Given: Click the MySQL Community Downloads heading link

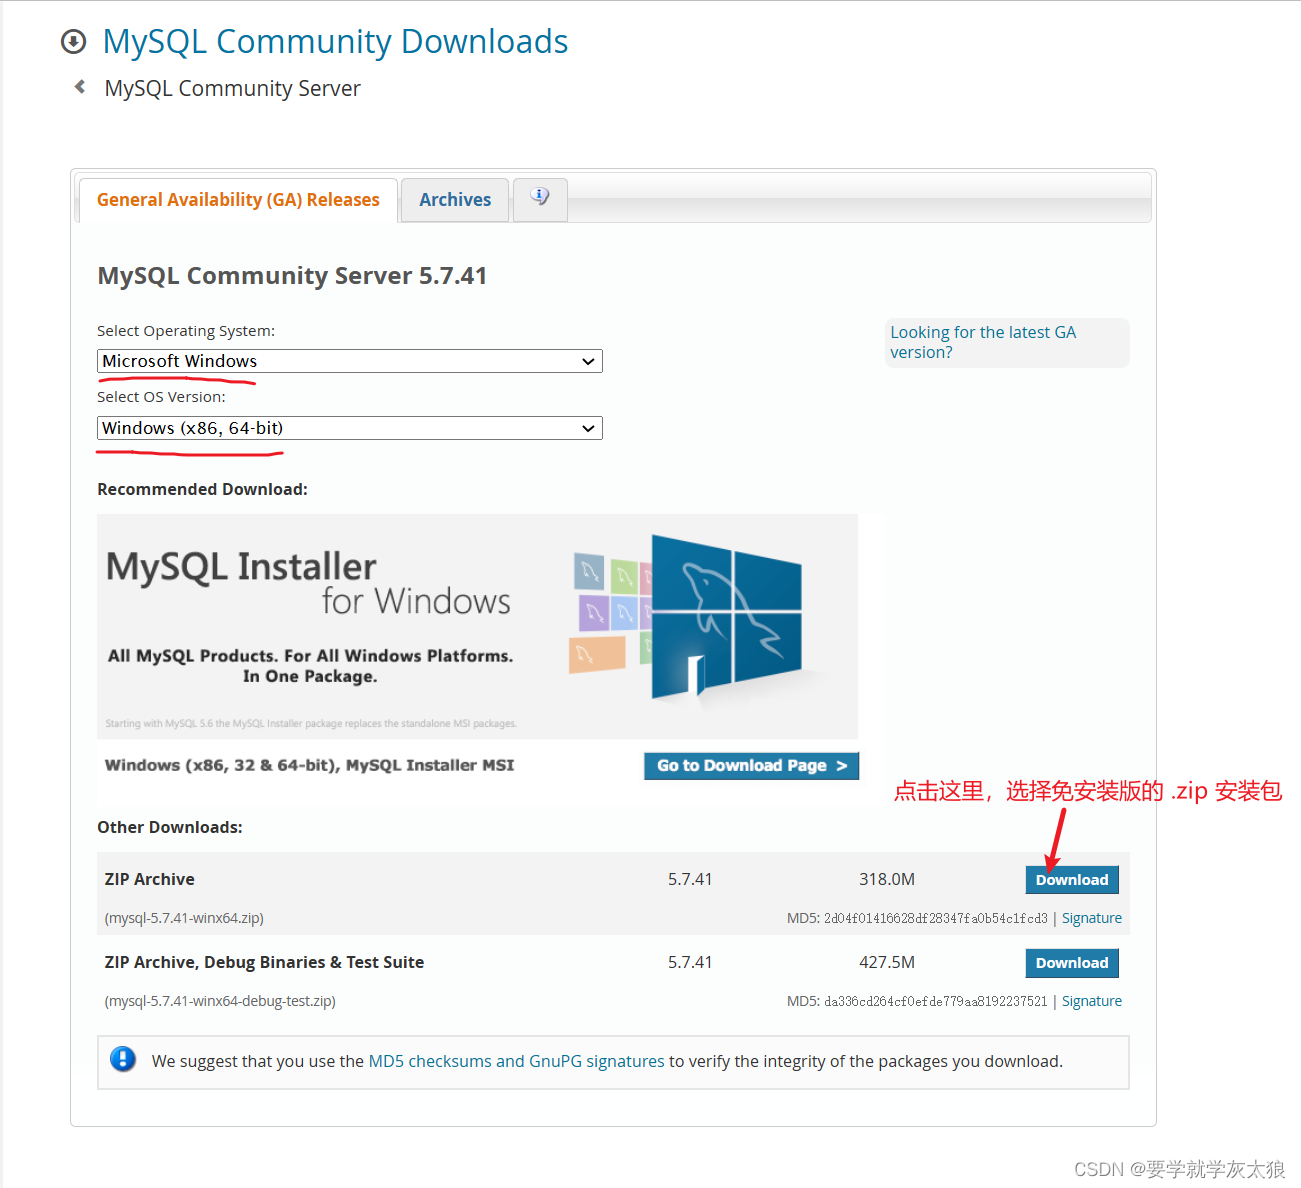Looking at the screenshot, I should (x=335, y=42).
